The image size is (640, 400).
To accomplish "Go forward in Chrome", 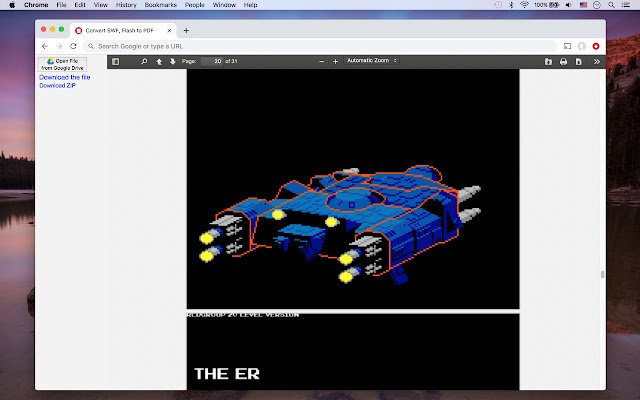I will (x=59, y=46).
